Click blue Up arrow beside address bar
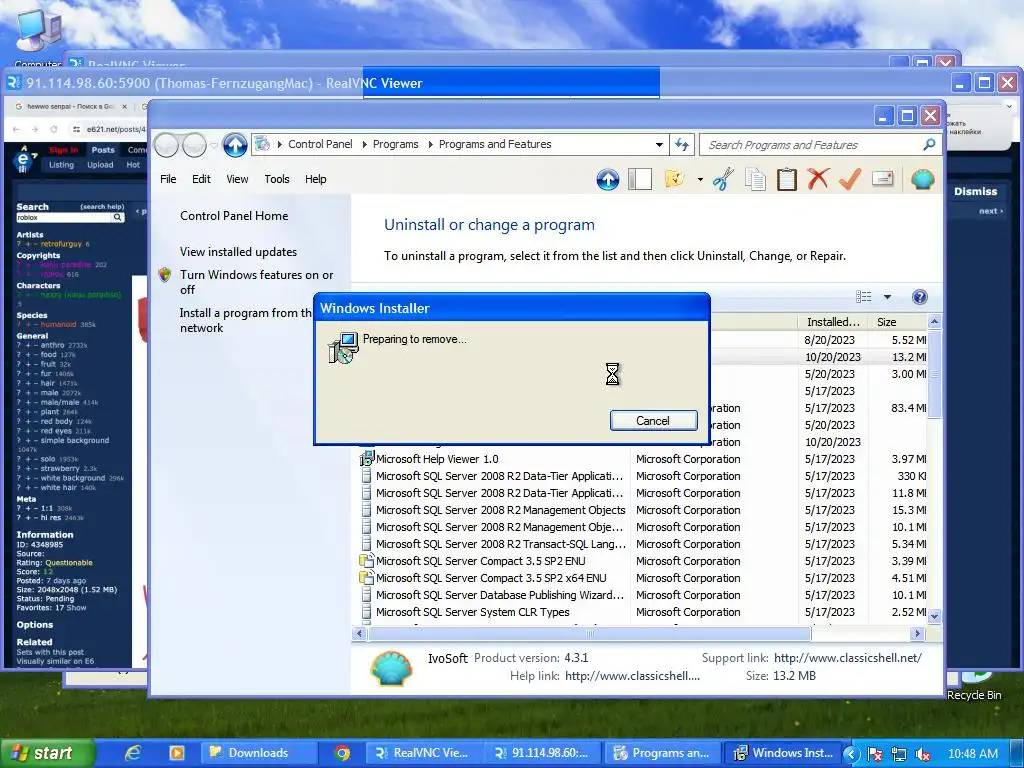 click(x=234, y=145)
